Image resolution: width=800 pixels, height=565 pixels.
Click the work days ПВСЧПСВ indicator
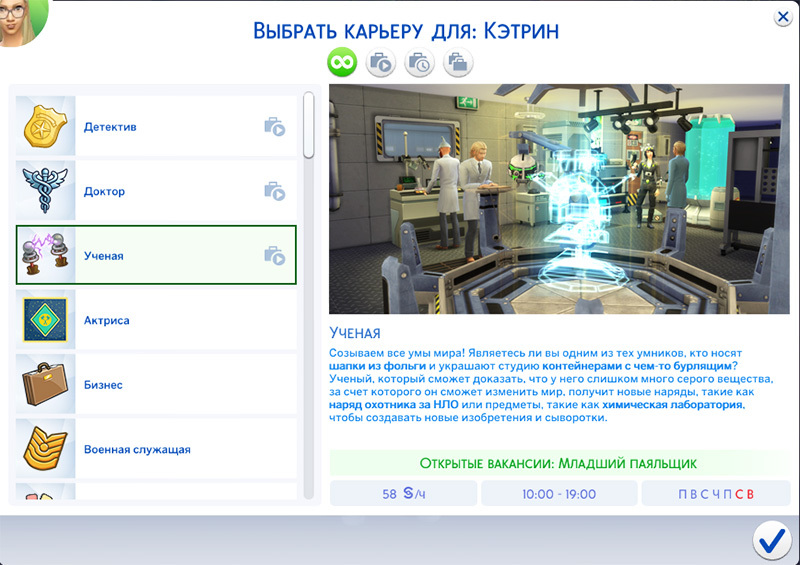tap(716, 494)
